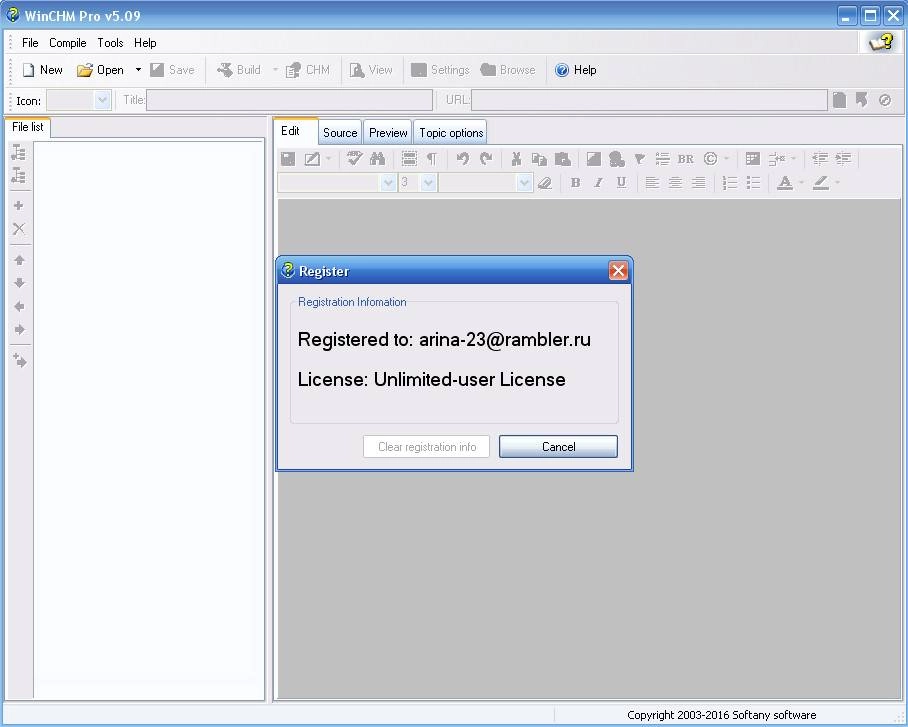Click the eraser clear formatting icon
This screenshot has width=908, height=727.
tap(544, 183)
